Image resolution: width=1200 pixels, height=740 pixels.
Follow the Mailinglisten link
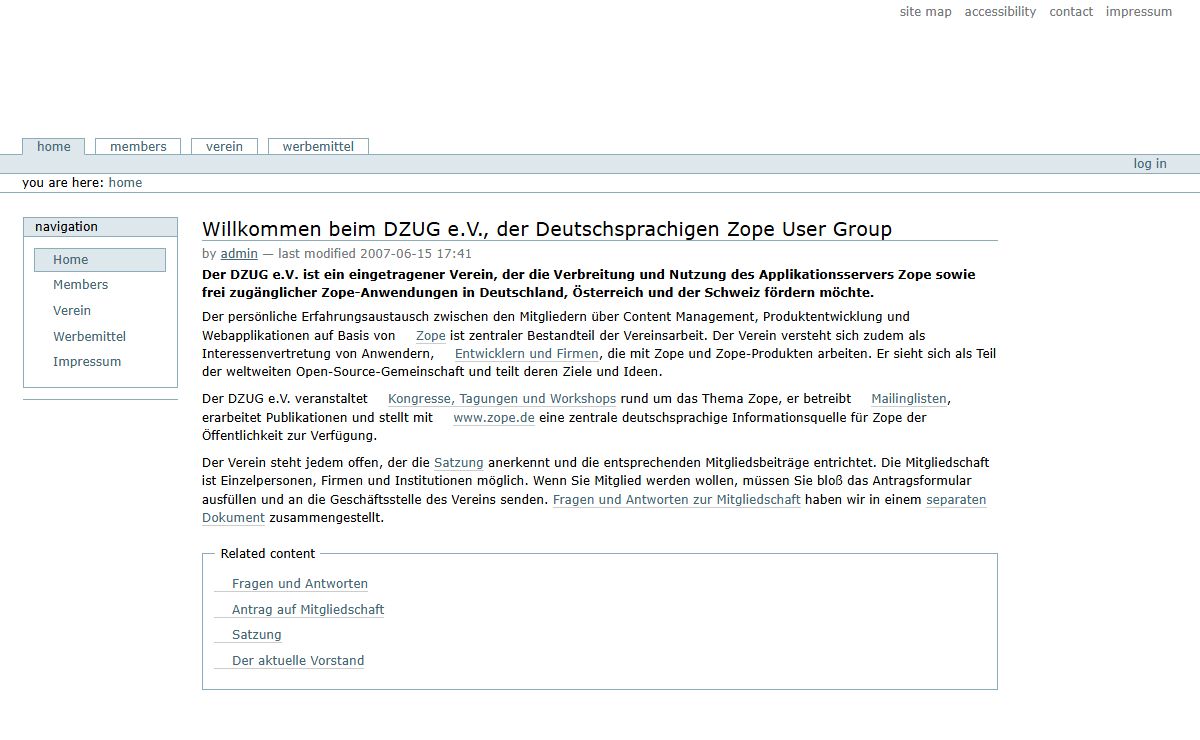pos(909,399)
